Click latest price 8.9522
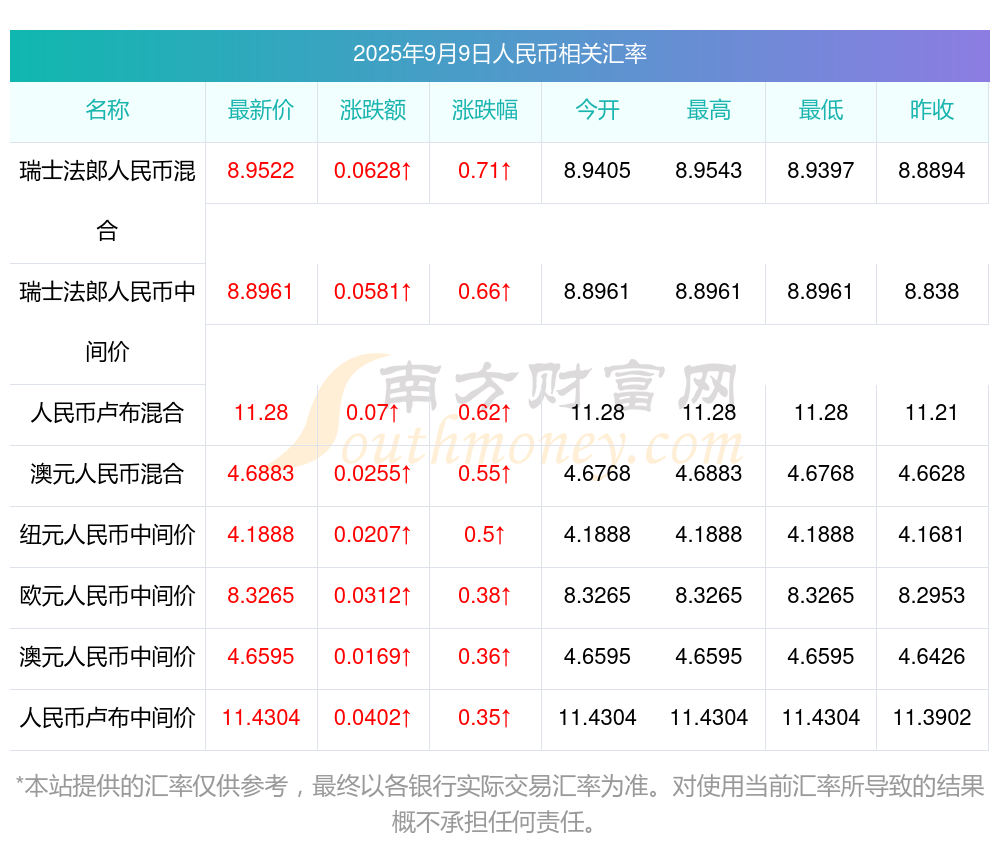 (x=261, y=171)
